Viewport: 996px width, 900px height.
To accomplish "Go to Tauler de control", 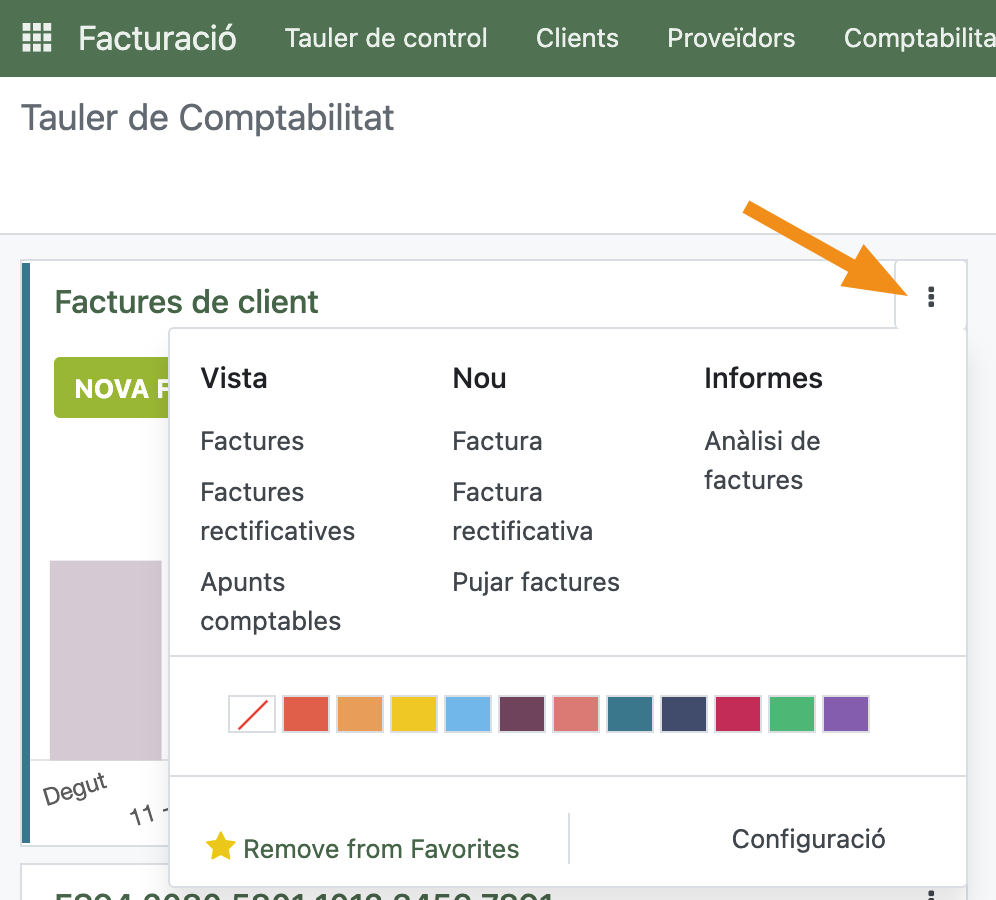I will tap(386, 38).
